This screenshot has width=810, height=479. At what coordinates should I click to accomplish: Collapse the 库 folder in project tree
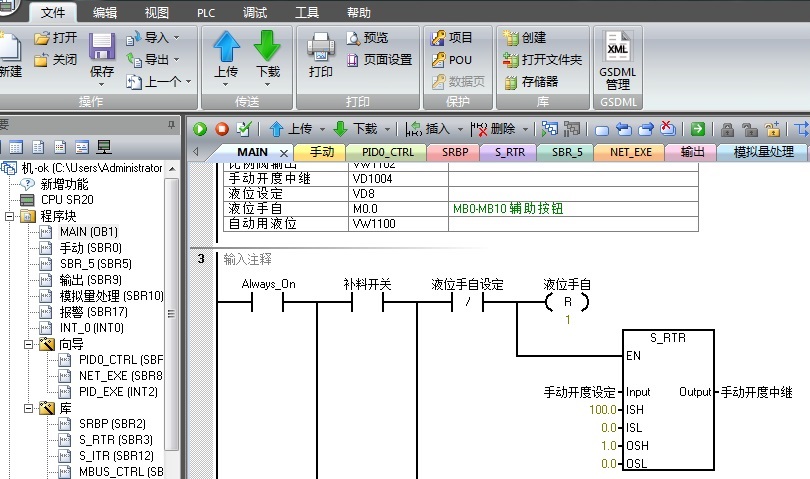tap(29, 408)
